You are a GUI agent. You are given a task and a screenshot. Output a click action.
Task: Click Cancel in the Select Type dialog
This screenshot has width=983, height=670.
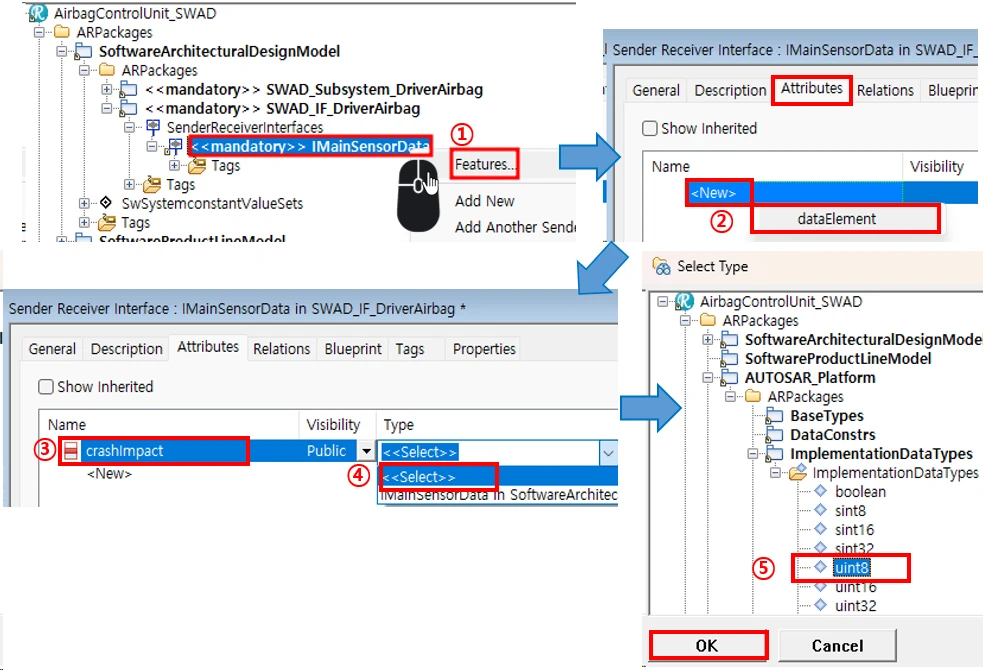837,646
